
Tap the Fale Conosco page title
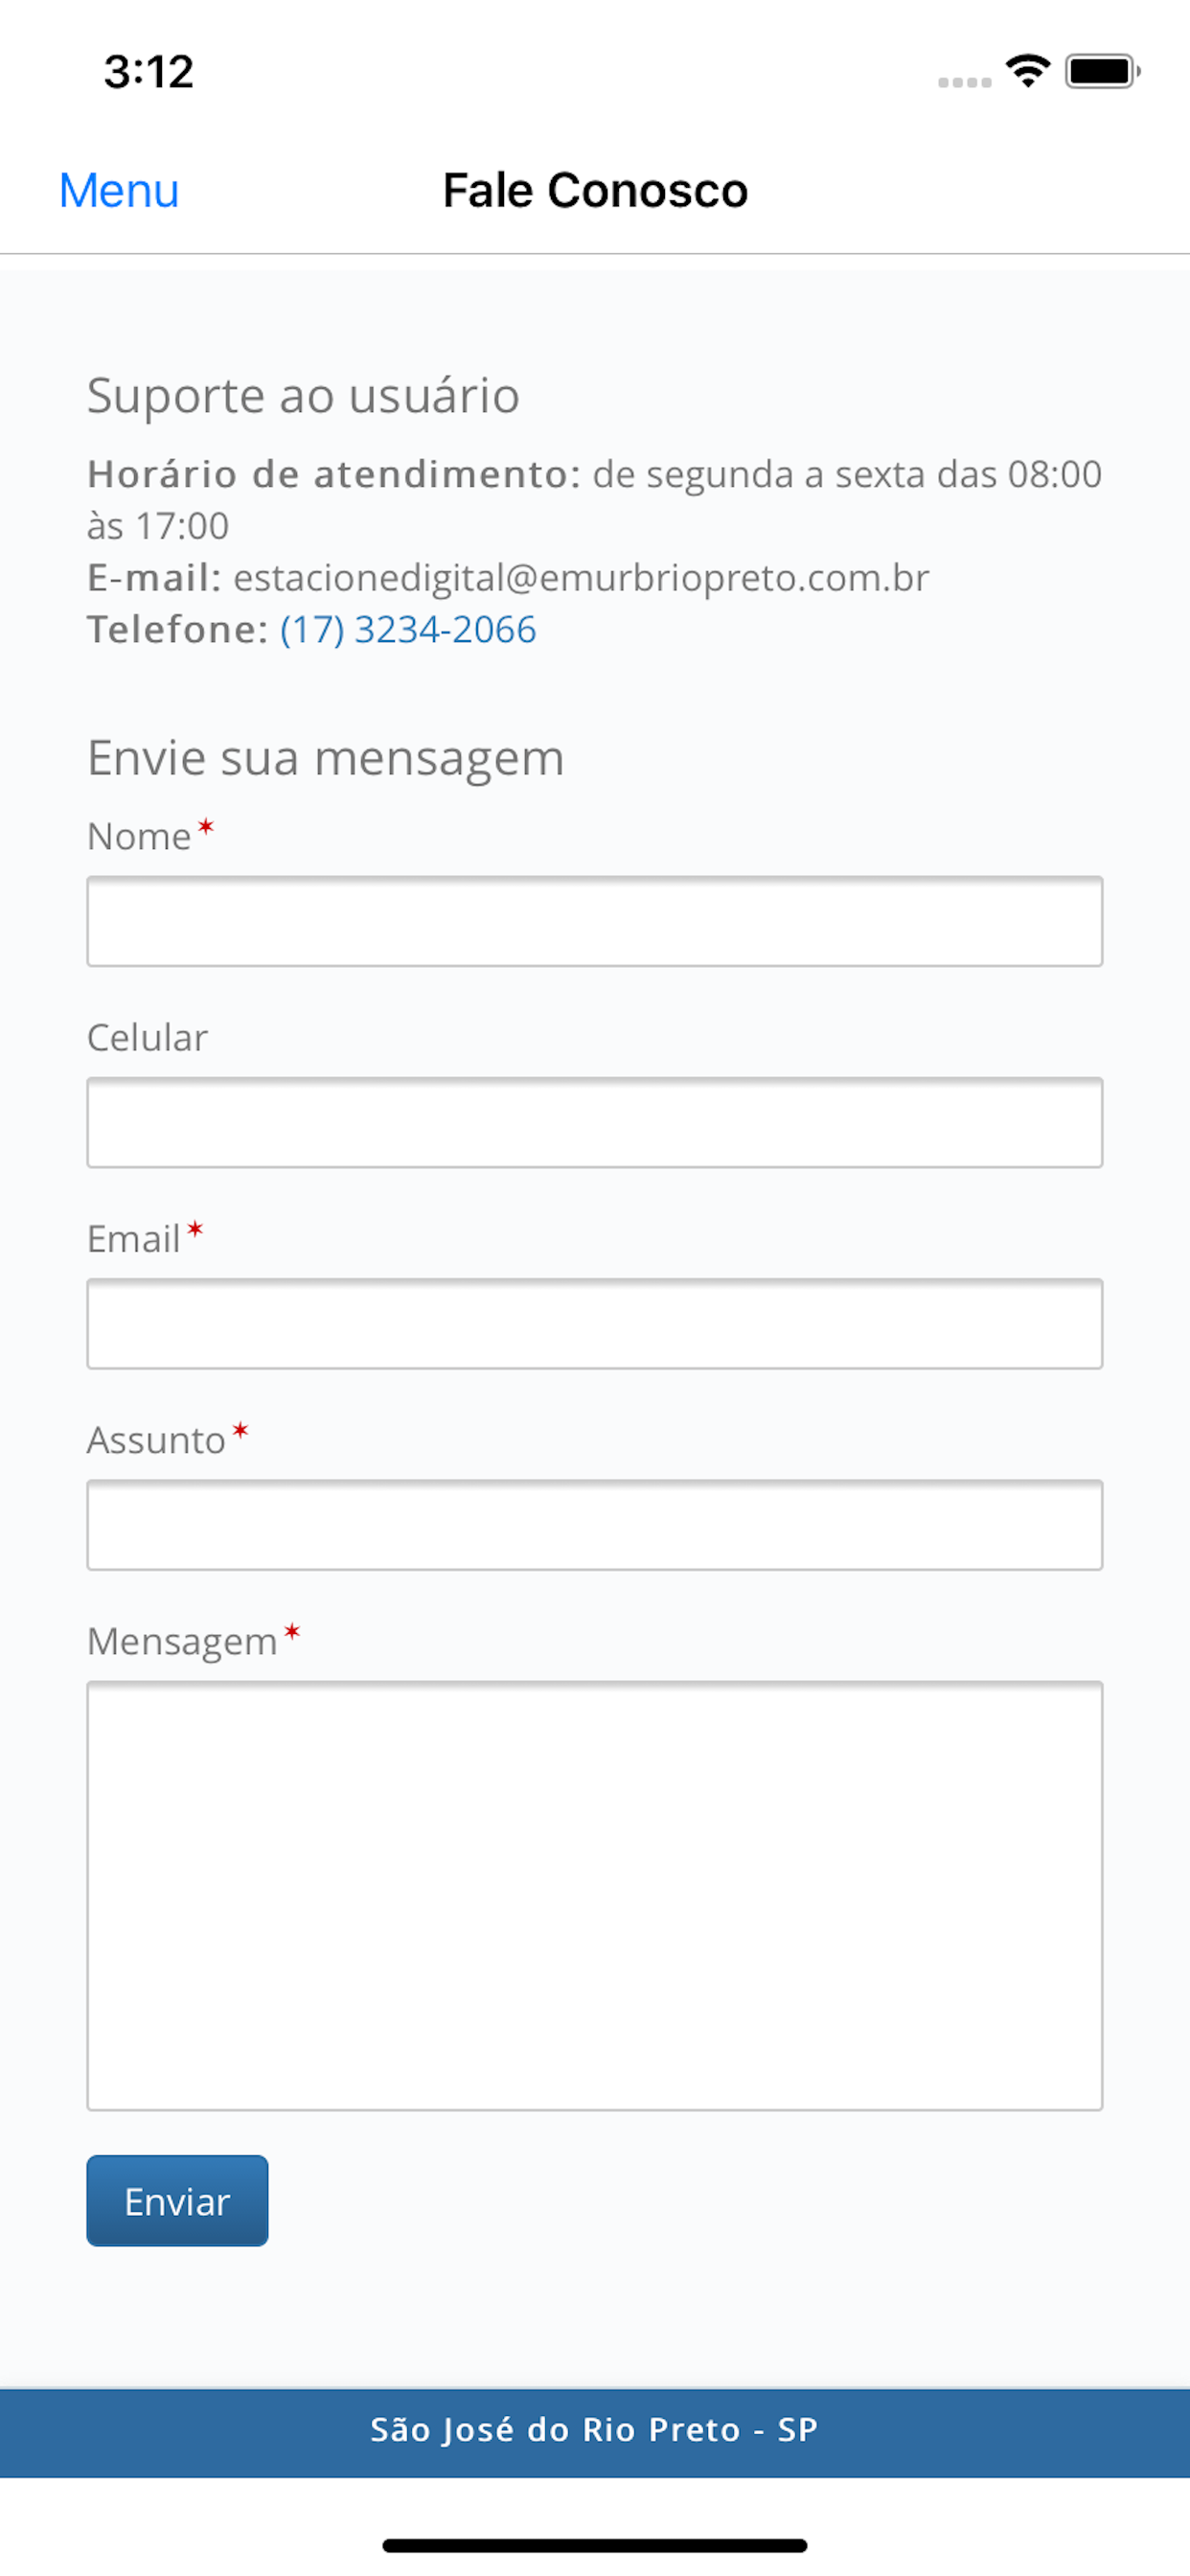595,190
